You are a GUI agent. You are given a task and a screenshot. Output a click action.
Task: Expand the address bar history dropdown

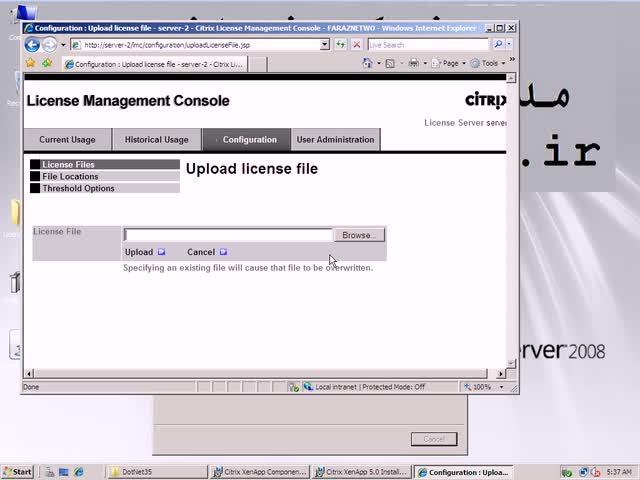click(x=324, y=44)
